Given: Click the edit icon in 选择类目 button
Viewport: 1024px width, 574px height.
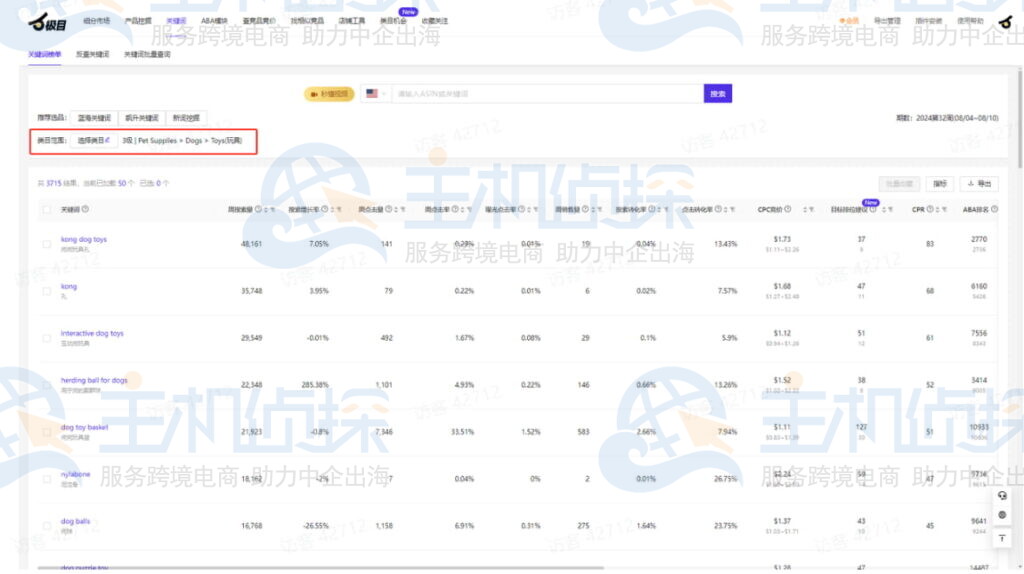Looking at the screenshot, I should [x=107, y=140].
